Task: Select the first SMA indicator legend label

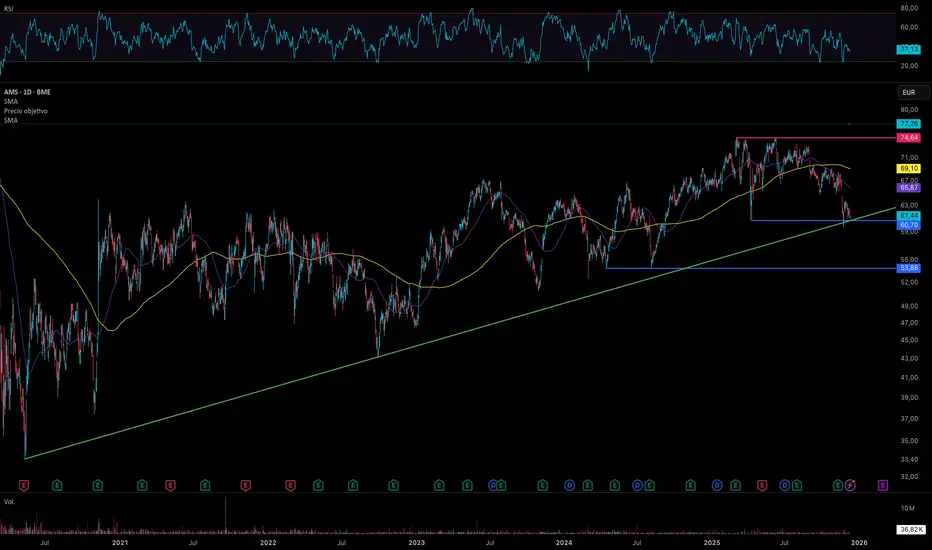Action: 11,102
